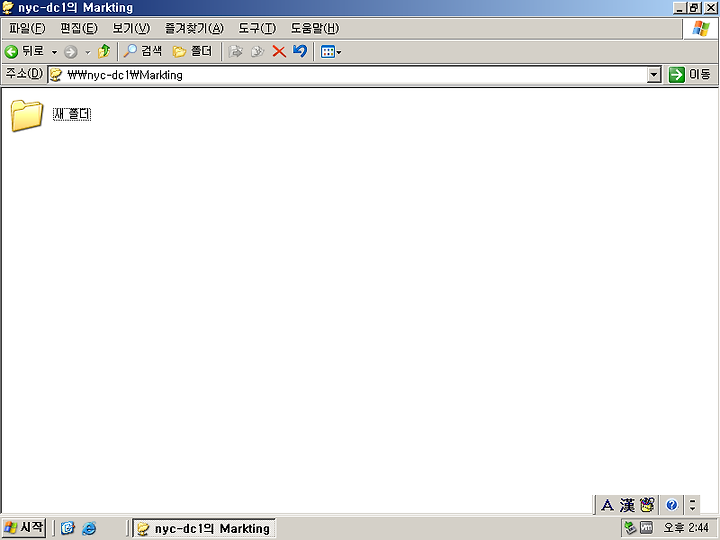Image resolution: width=720 pixels, height=540 pixels.
Task: Open the 시작 Start menu
Action: pos(24,527)
